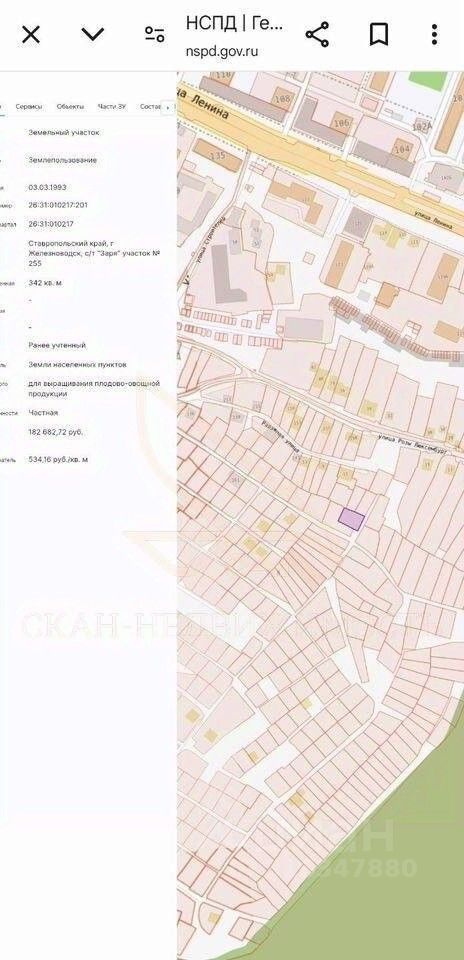Image resolution: width=464 pixels, height=960 pixels.
Task: Open the site settings sliders icon
Action: (x=155, y=34)
